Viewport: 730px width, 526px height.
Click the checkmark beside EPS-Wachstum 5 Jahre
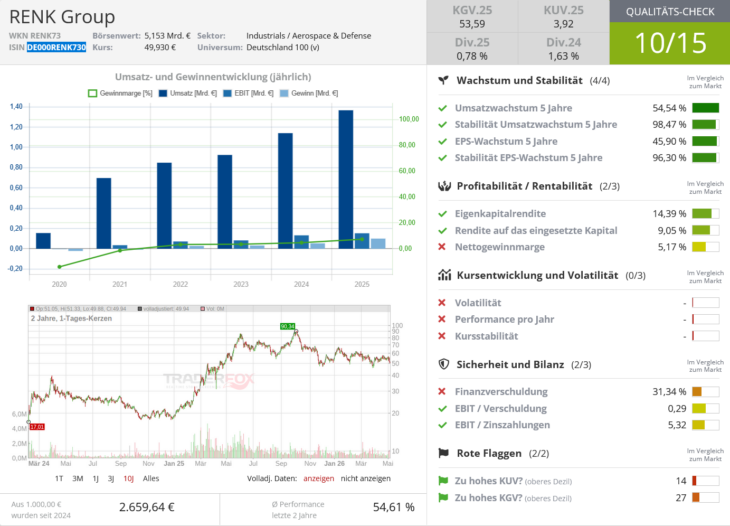[x=442, y=142]
